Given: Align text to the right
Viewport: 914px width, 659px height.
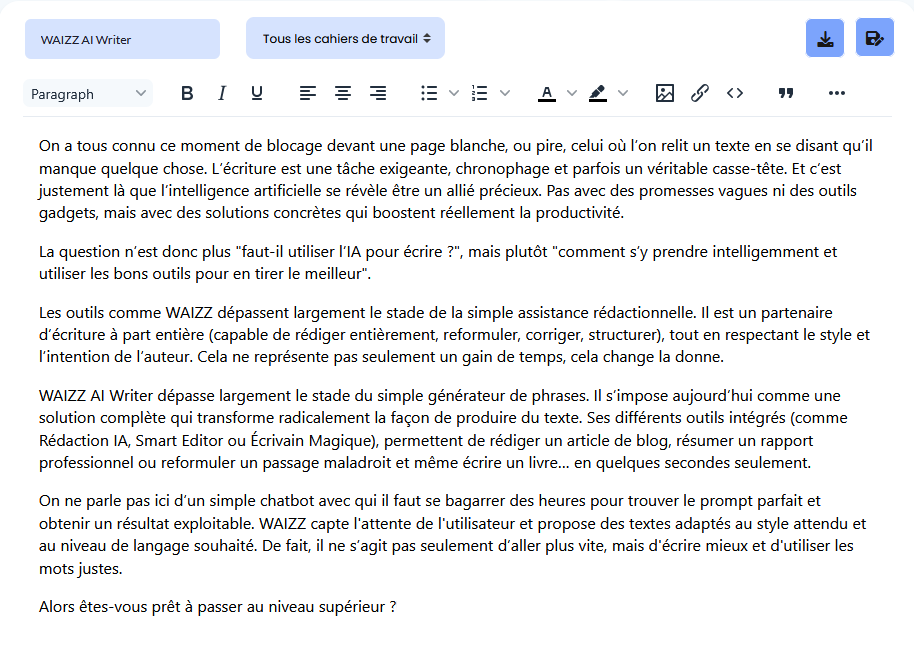Looking at the screenshot, I should tap(378, 93).
